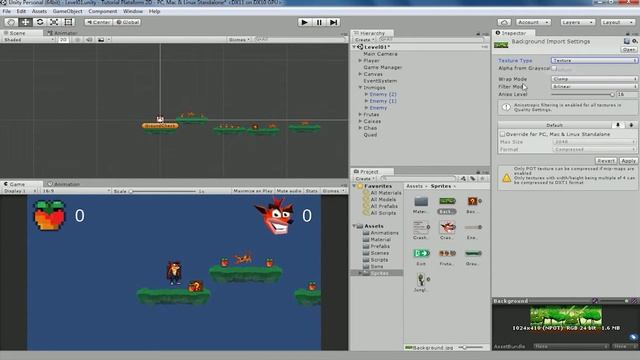Enable Alpha from Grayscale checkbox
The image size is (640, 360).
(x=554, y=68)
